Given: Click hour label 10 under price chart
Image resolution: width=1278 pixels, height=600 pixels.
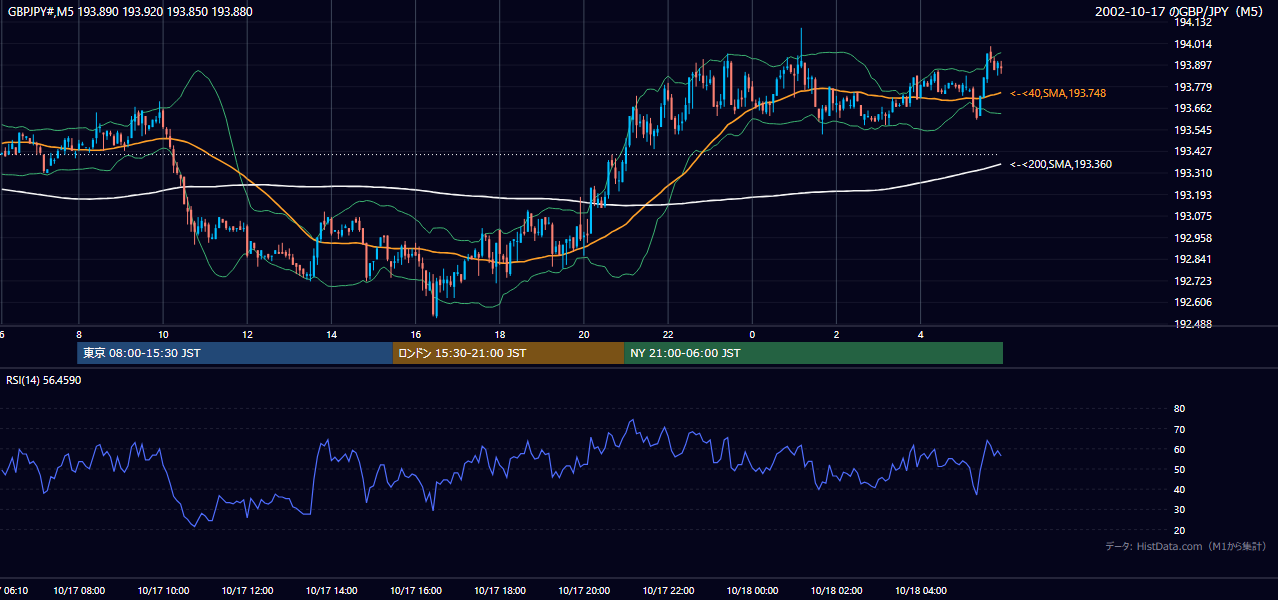Looking at the screenshot, I should [163, 335].
